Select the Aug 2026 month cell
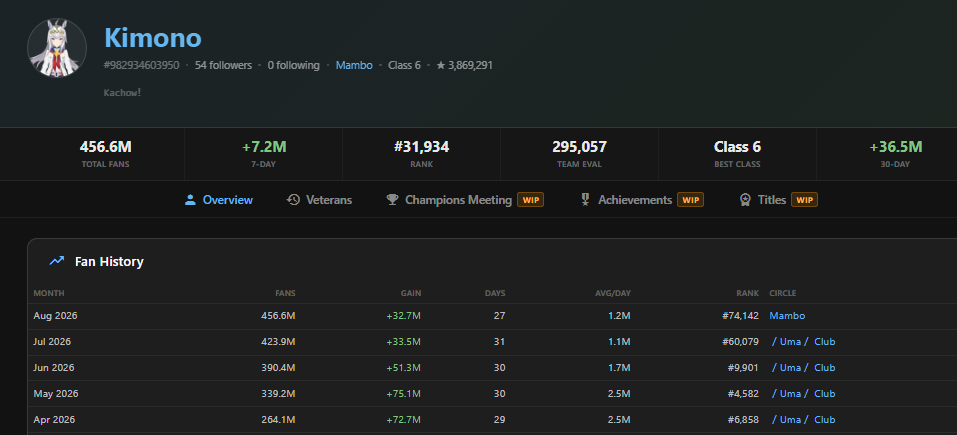The width and height of the screenshot is (957, 435). [56, 315]
